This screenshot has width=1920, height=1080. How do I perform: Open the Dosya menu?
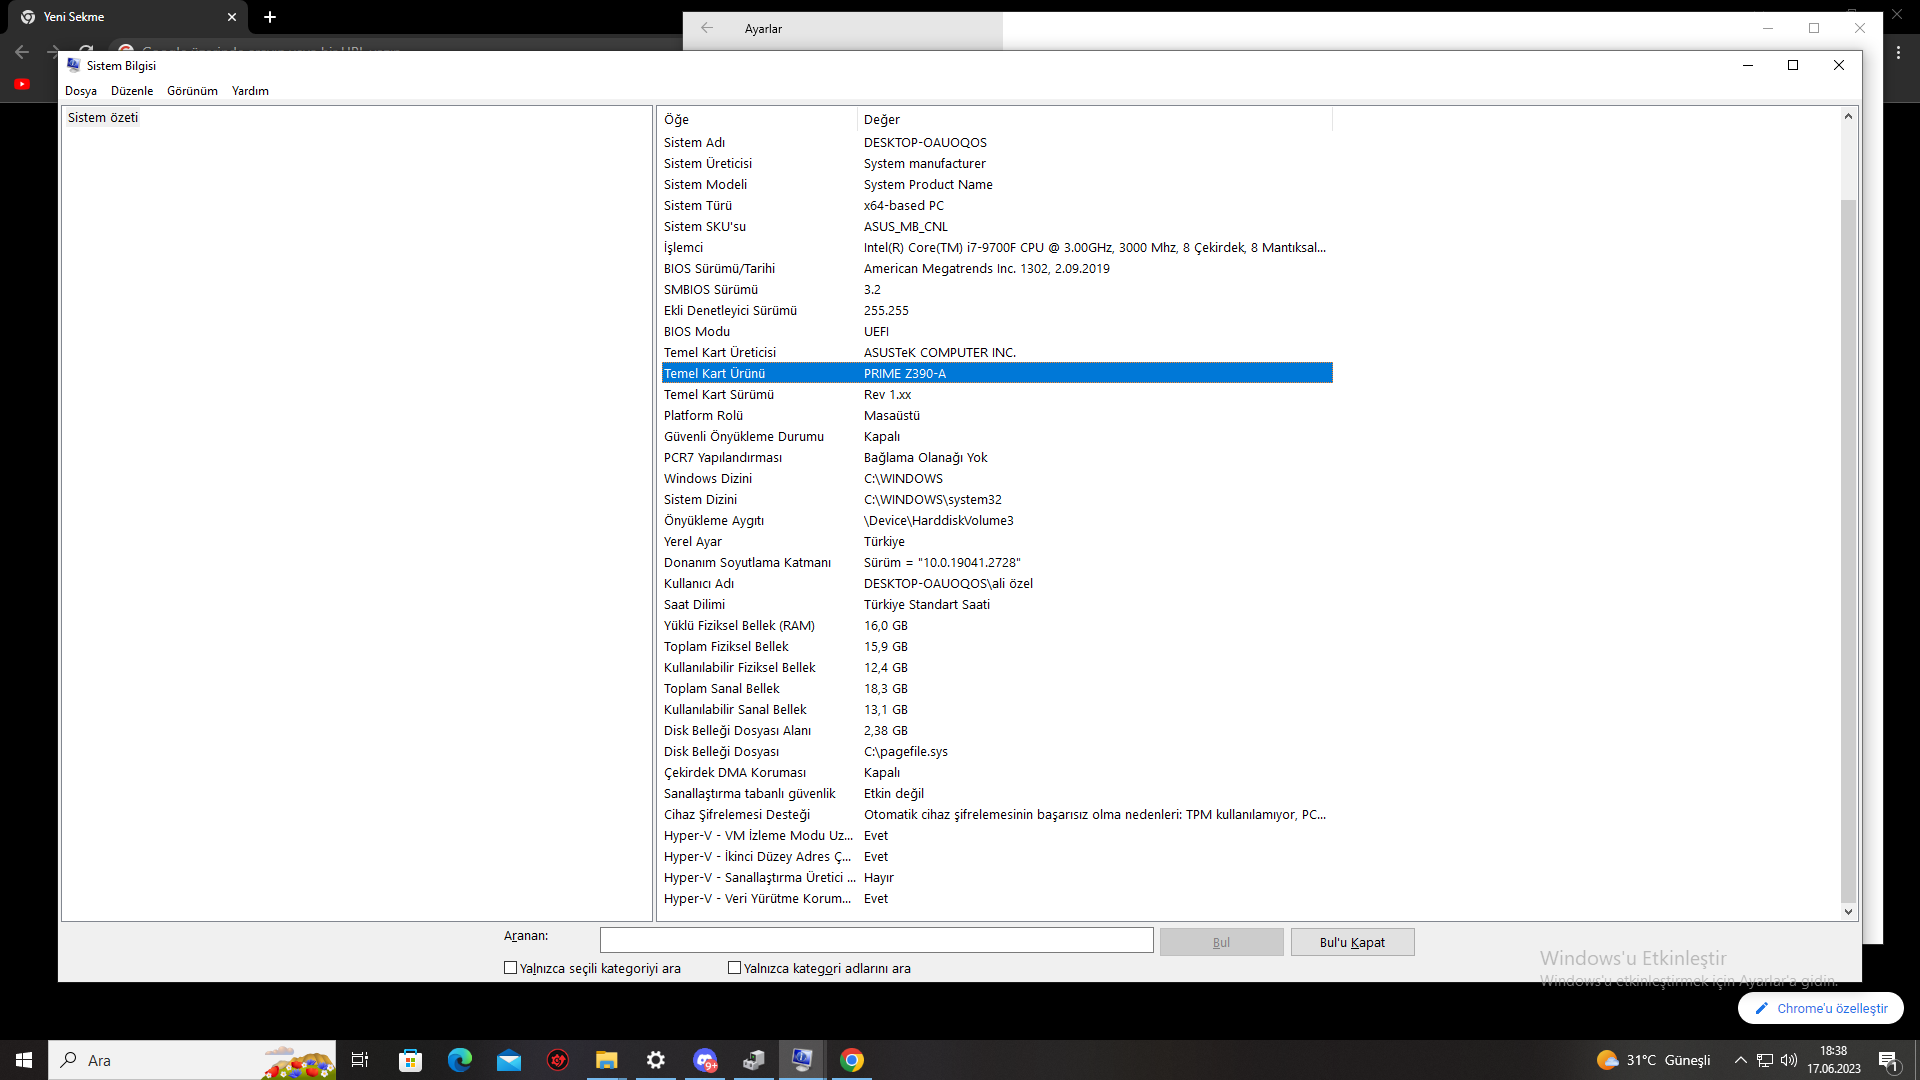[81, 91]
